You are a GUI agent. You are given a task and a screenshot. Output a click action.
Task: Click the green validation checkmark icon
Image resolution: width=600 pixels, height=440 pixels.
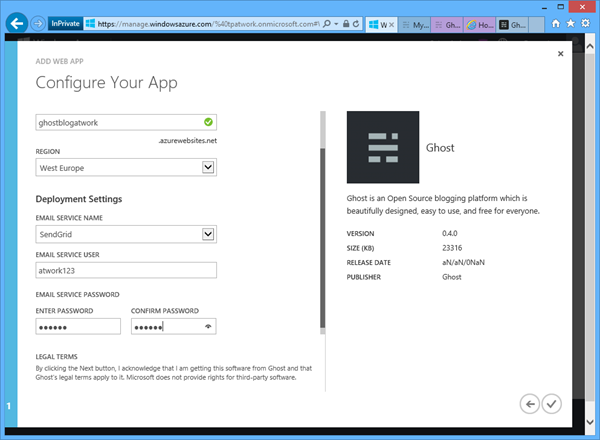[208, 122]
